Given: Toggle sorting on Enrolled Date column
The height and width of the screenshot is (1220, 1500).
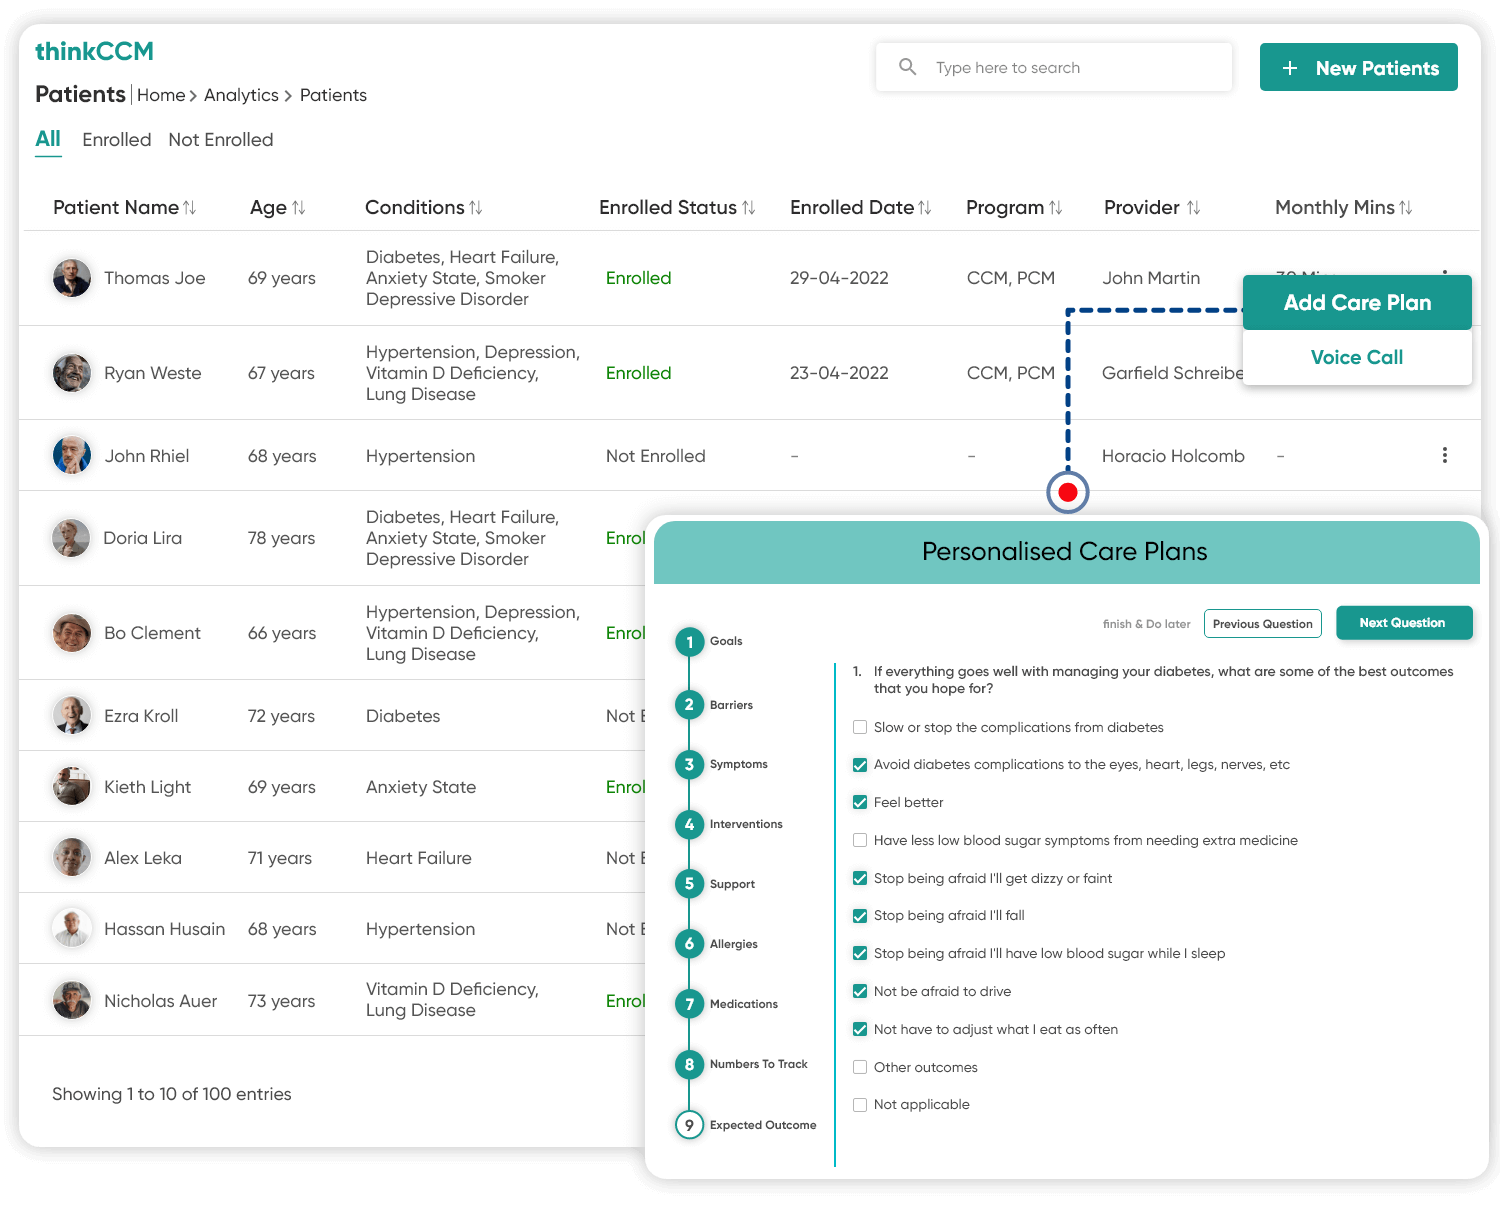Looking at the screenshot, I should pyautogui.click(x=925, y=207).
